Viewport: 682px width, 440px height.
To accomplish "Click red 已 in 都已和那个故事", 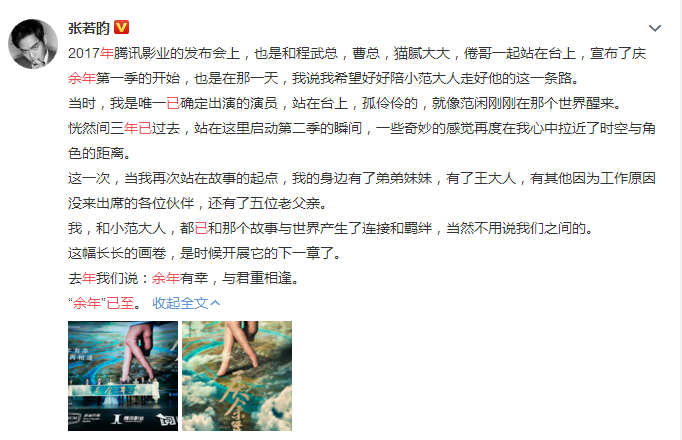I will coord(201,228).
